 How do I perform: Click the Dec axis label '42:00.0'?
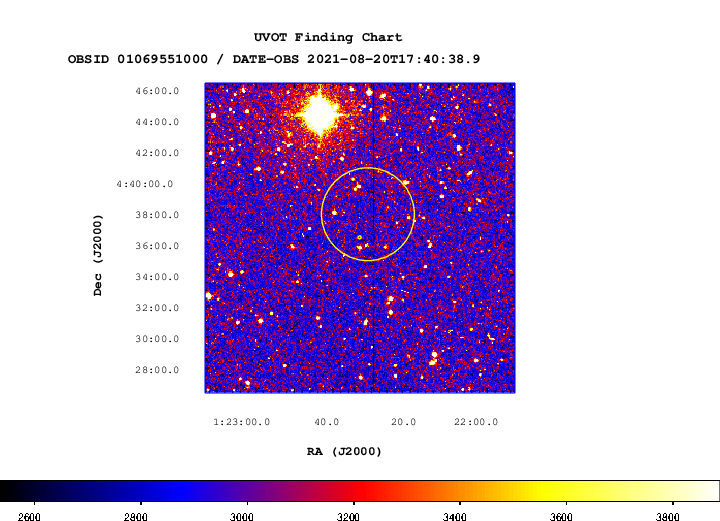pyautogui.click(x=157, y=153)
